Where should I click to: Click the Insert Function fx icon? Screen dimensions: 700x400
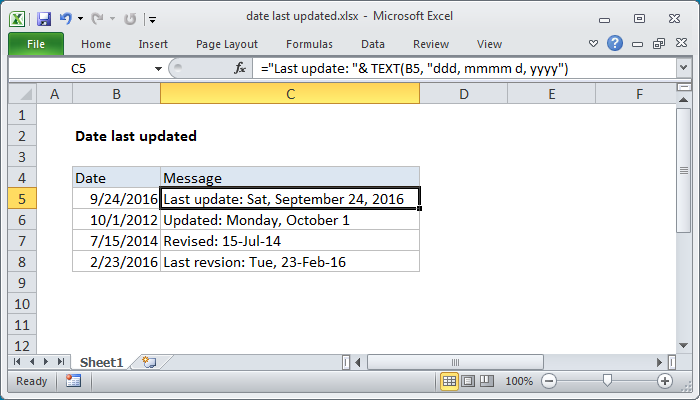[x=240, y=68]
